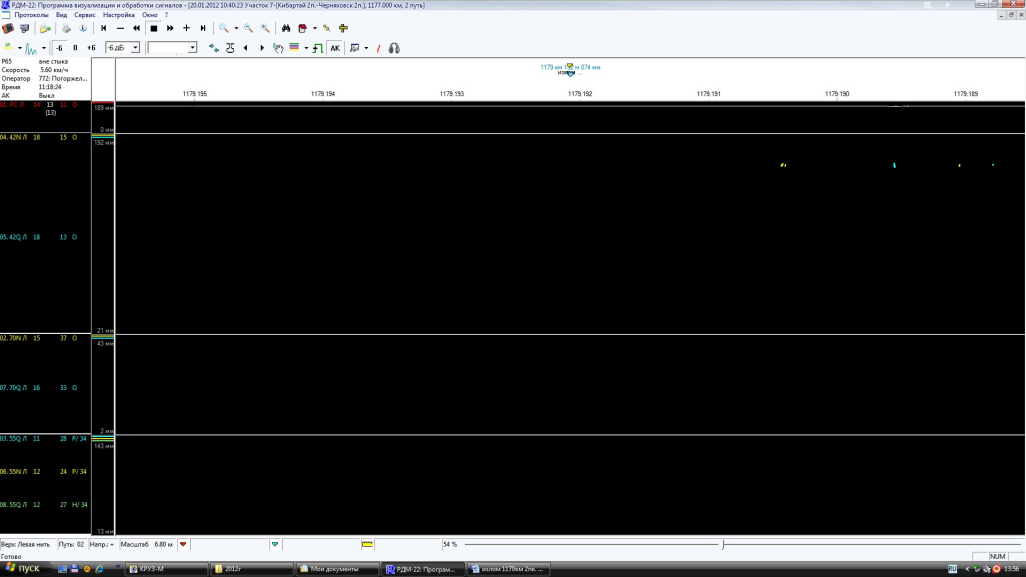This screenshot has width=1026, height=577.
Task: Toggle the AK button in toolbar
Action: 335,48
